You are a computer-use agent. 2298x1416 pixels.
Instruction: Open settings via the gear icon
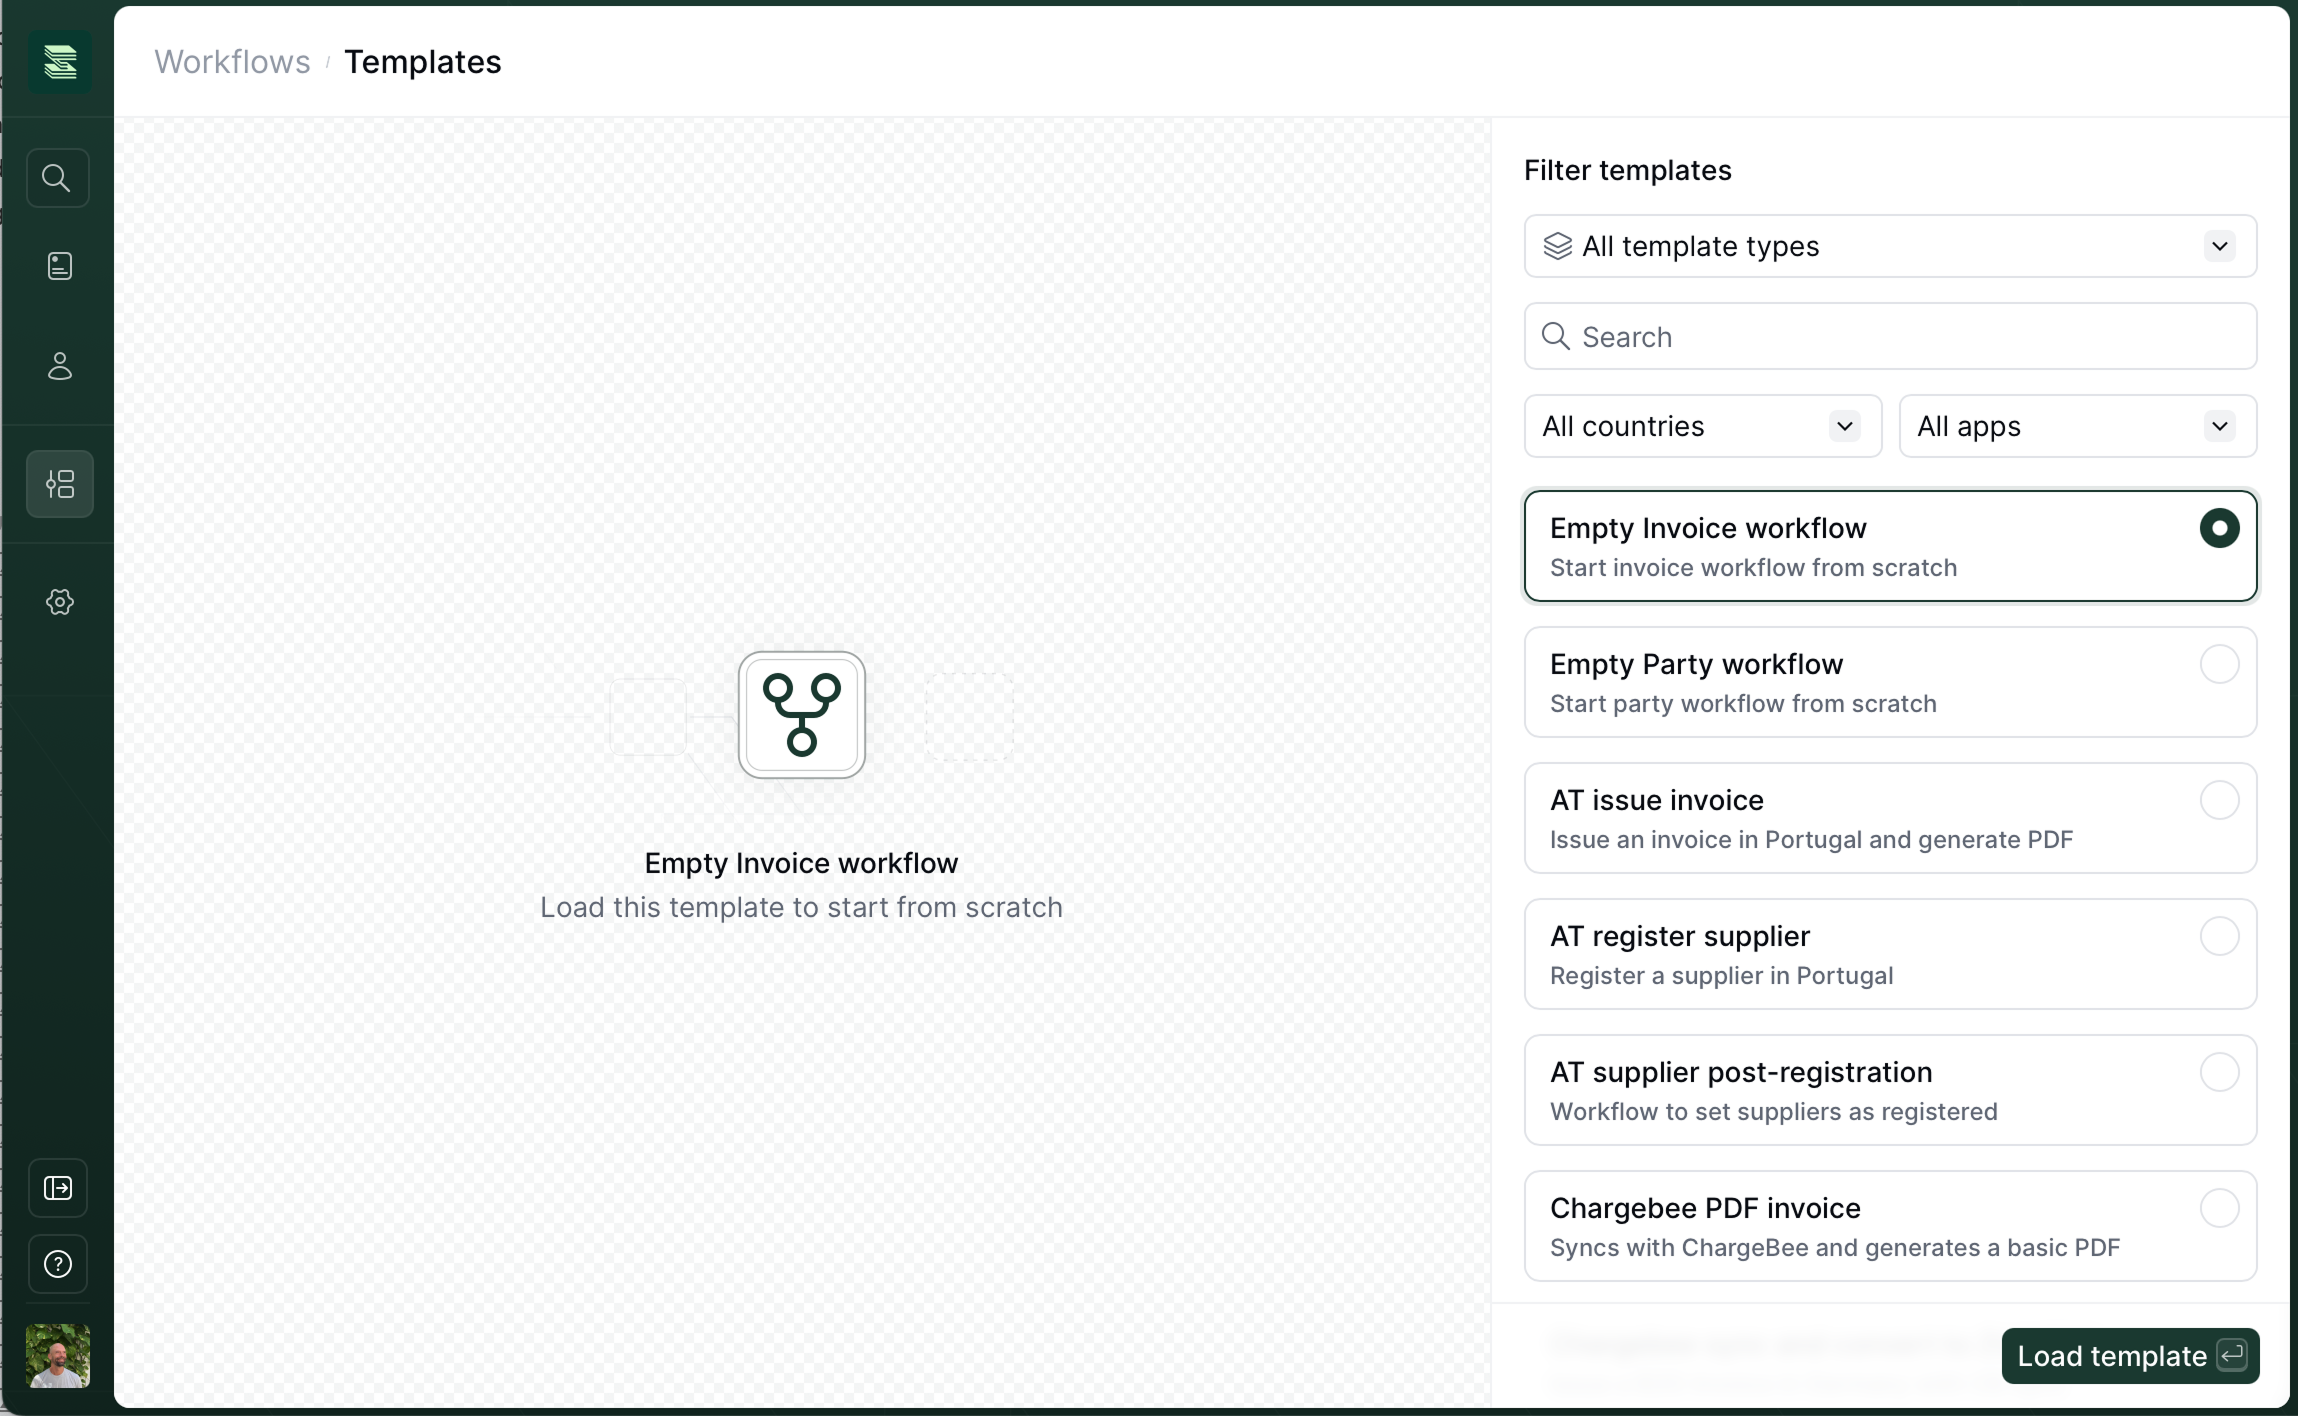click(58, 602)
